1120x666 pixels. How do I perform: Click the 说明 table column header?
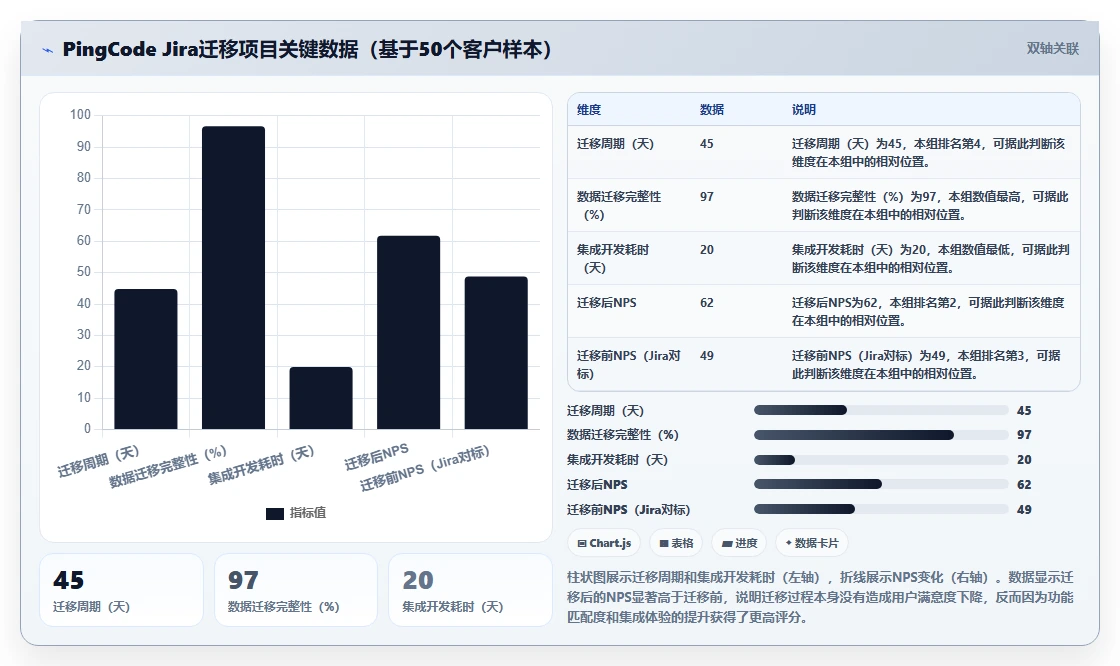tap(804, 109)
